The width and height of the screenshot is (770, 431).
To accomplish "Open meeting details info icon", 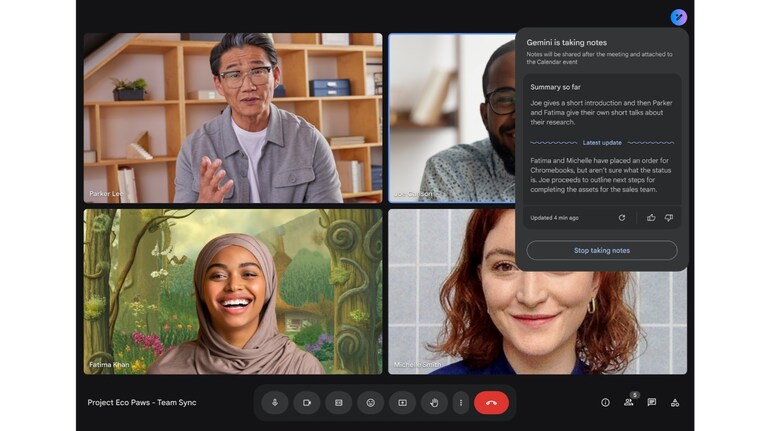I will click(x=605, y=403).
